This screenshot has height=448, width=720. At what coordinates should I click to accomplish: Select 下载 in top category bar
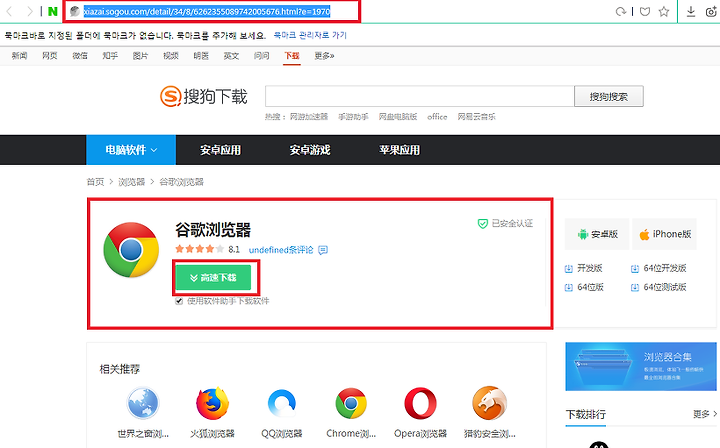click(x=292, y=56)
